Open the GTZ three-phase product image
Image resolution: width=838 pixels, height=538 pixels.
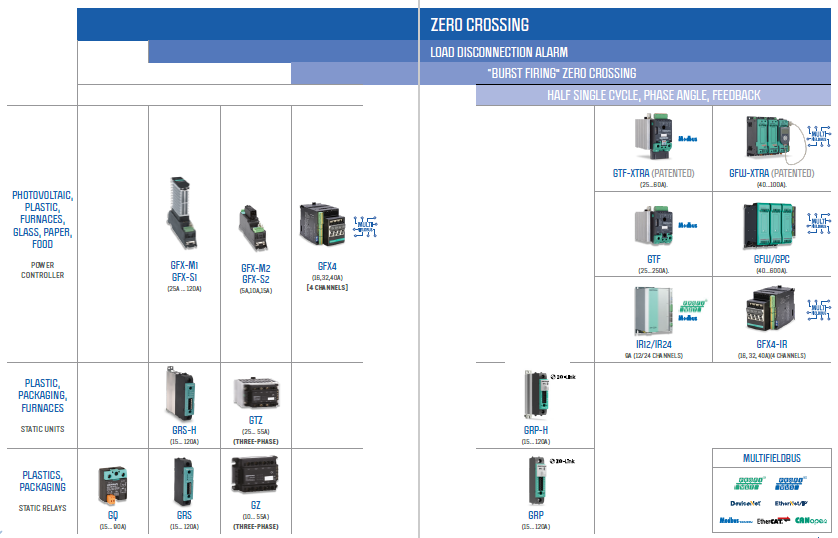click(256, 393)
